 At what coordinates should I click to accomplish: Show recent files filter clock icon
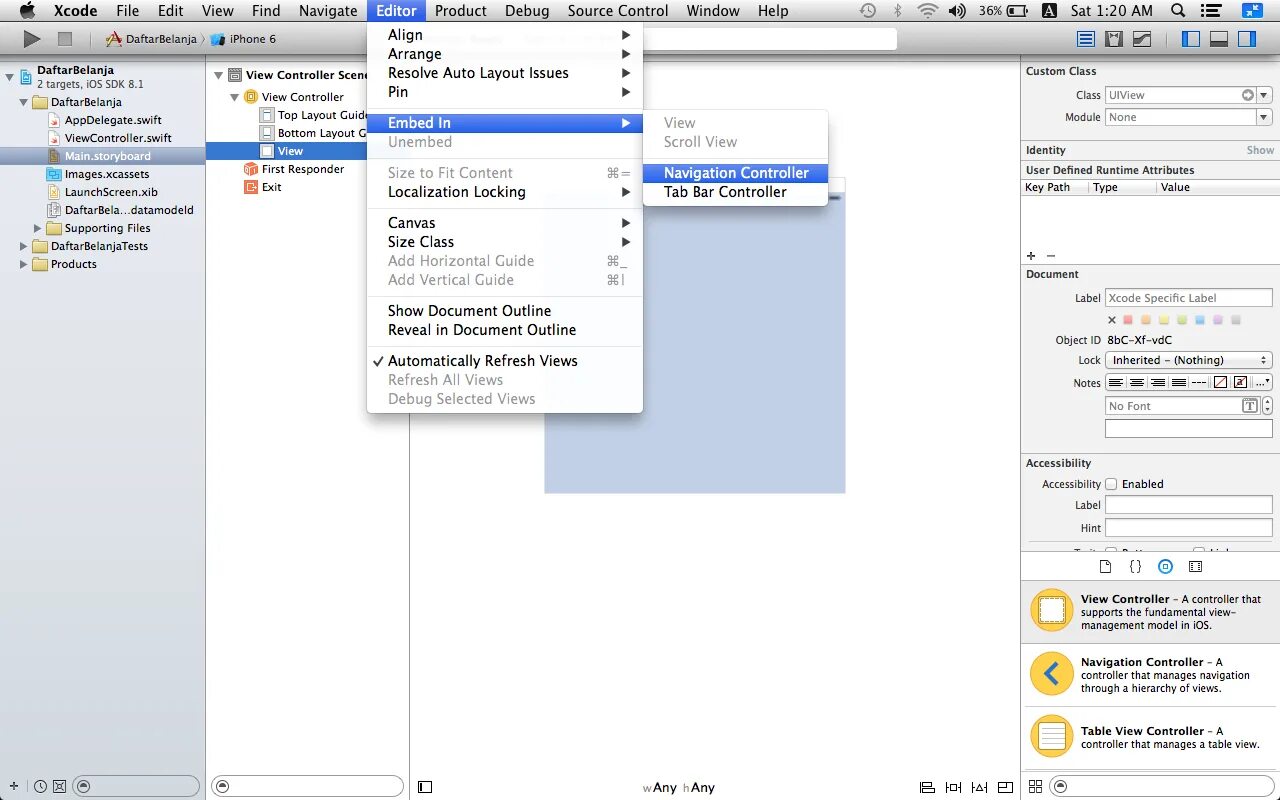[x=41, y=787]
